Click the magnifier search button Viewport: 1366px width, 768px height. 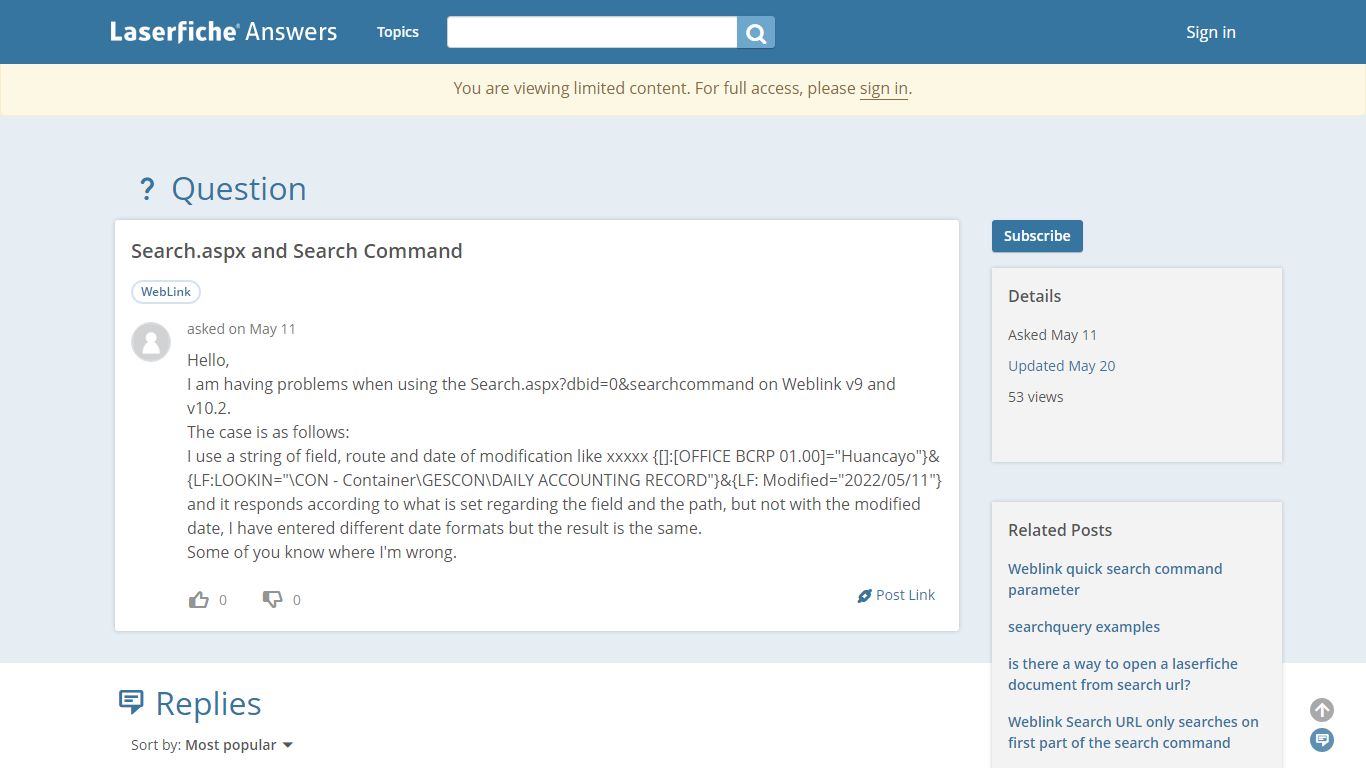[756, 32]
